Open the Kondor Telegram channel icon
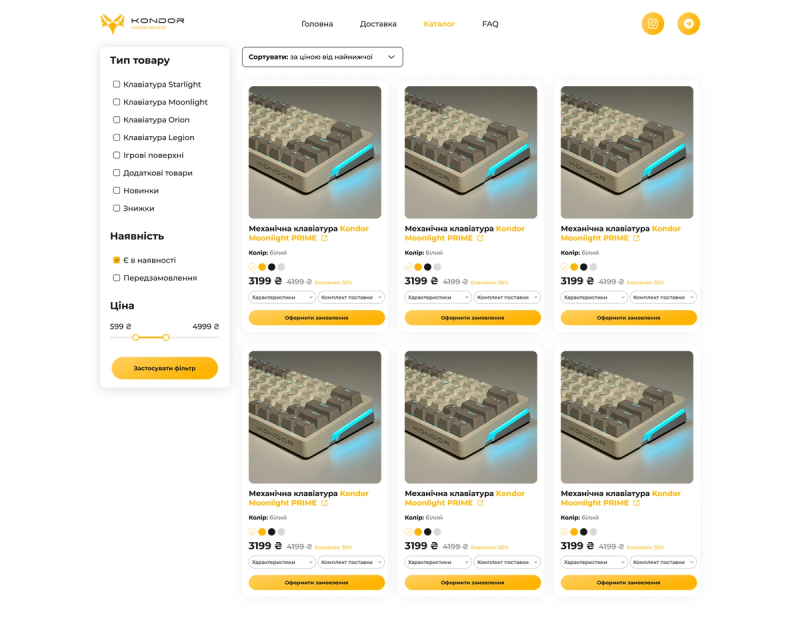 [x=688, y=23]
